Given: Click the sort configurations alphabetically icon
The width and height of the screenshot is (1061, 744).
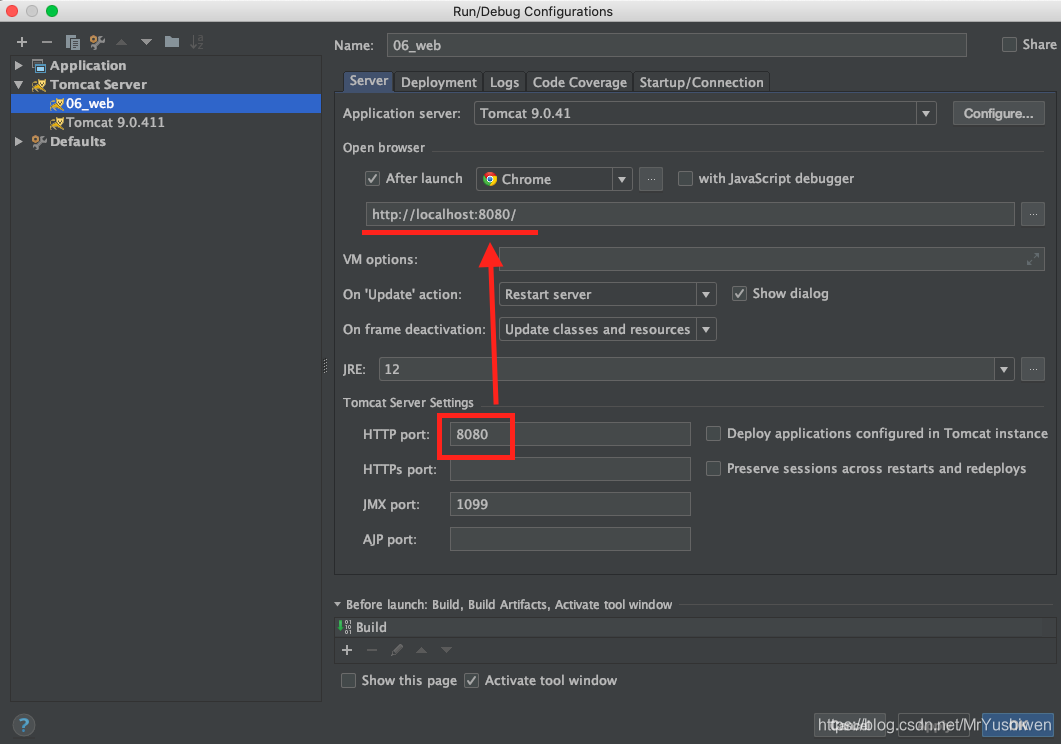Looking at the screenshot, I should 197,42.
